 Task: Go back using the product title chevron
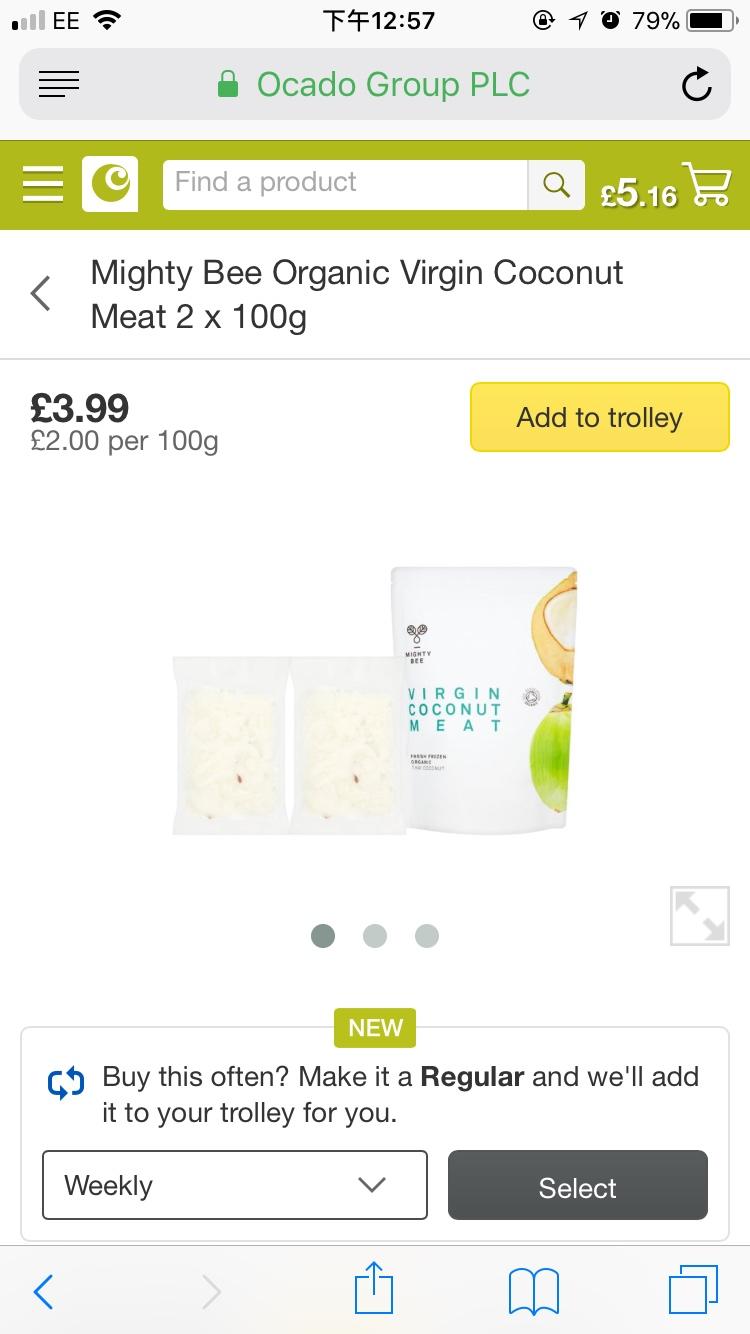(41, 294)
